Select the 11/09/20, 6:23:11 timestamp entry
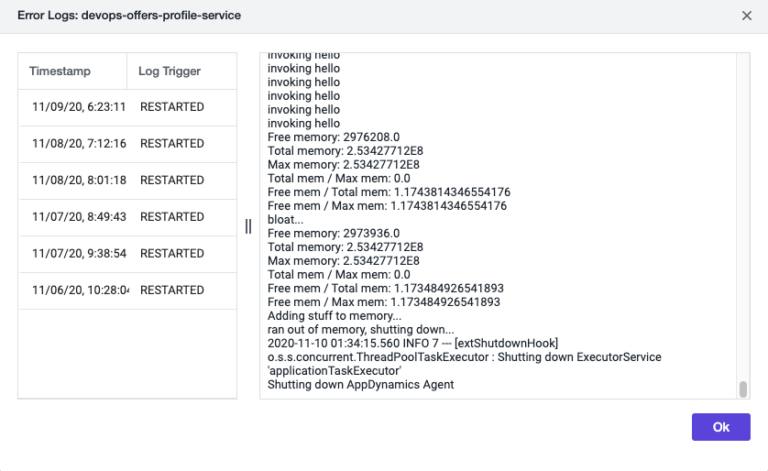Image resolution: width=768 pixels, height=471 pixels. click(x=78, y=107)
